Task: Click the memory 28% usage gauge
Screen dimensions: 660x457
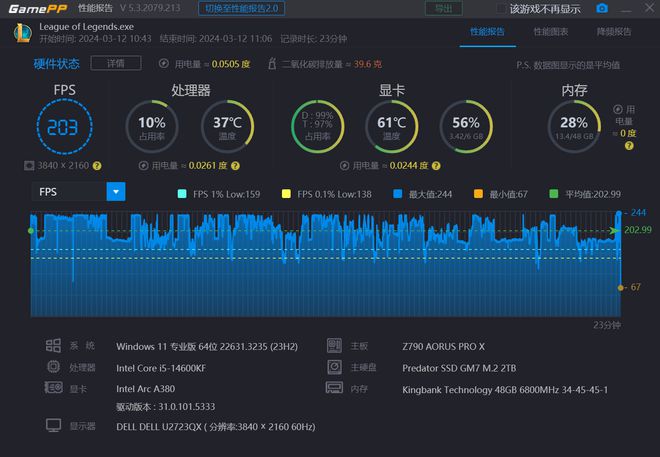Action: coord(574,127)
